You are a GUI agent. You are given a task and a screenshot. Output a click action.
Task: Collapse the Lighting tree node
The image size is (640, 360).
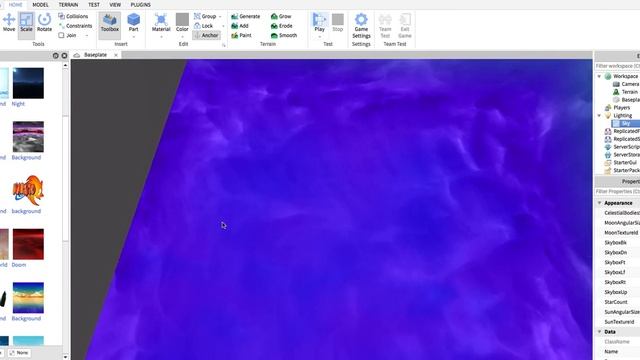599,116
